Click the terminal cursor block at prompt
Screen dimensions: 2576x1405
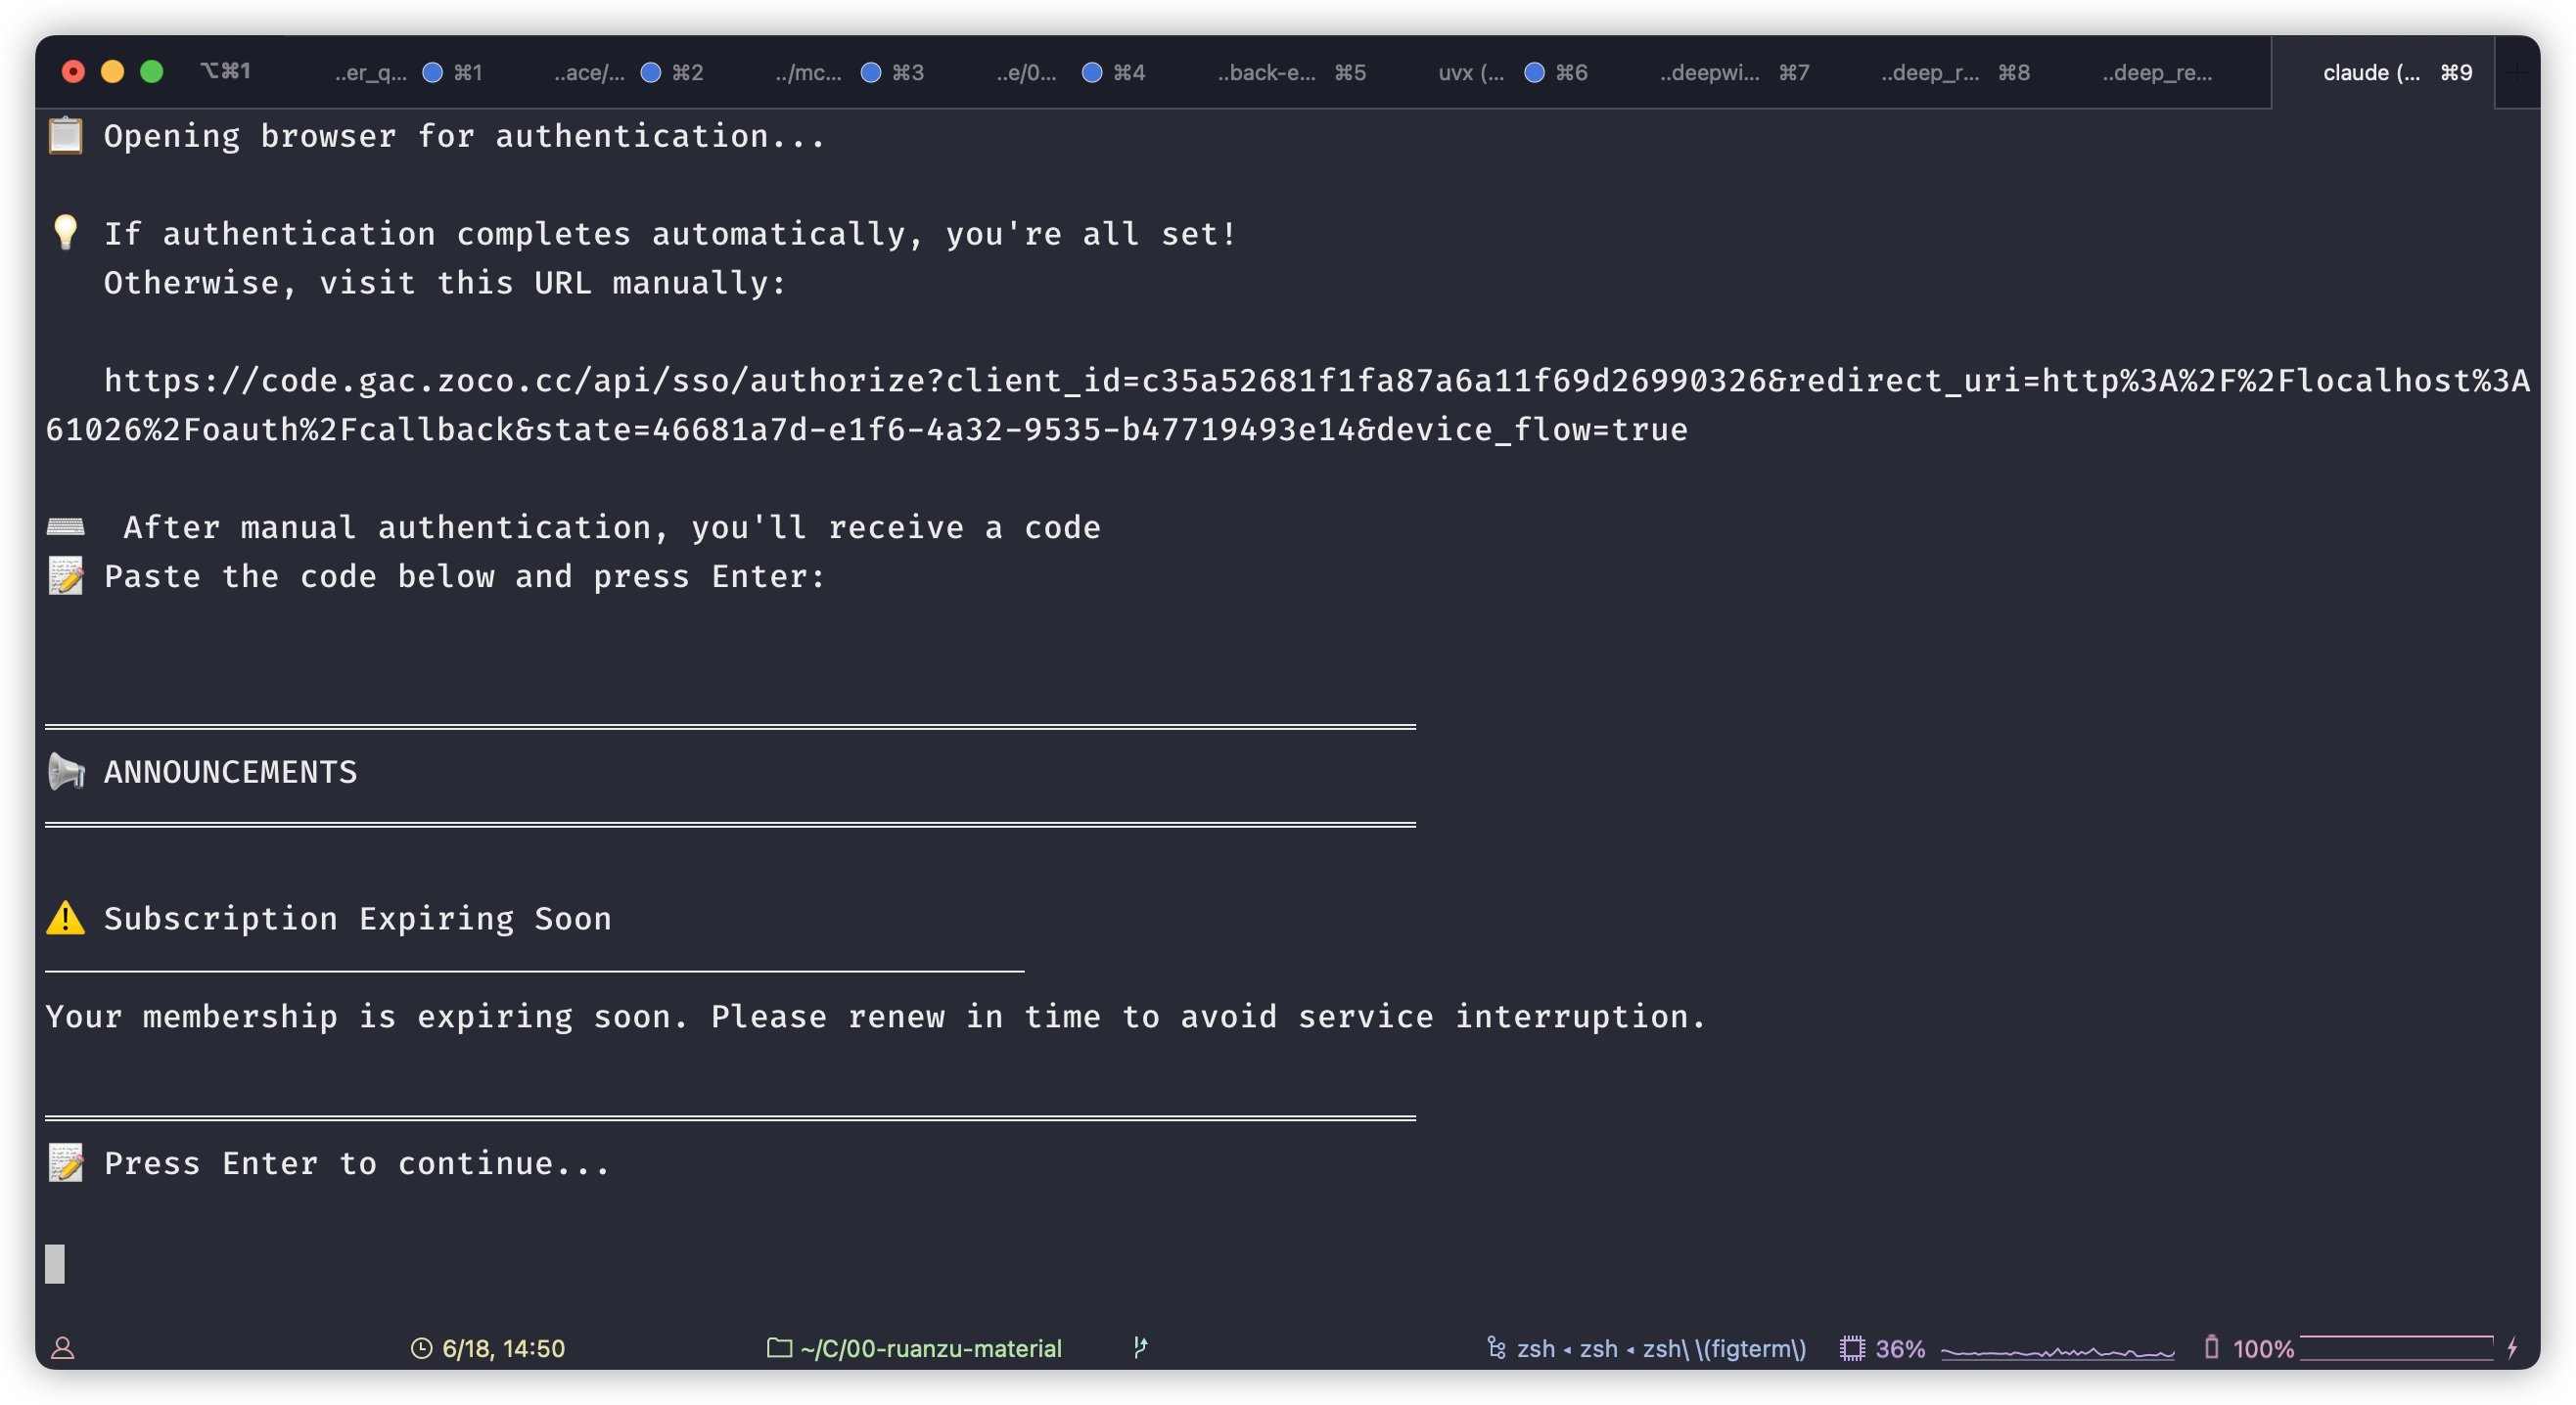tap(55, 1263)
